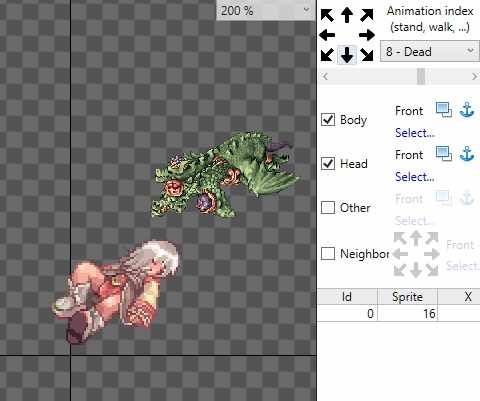Uncheck the Body checkbox
This screenshot has height=401, width=480.
[328, 119]
